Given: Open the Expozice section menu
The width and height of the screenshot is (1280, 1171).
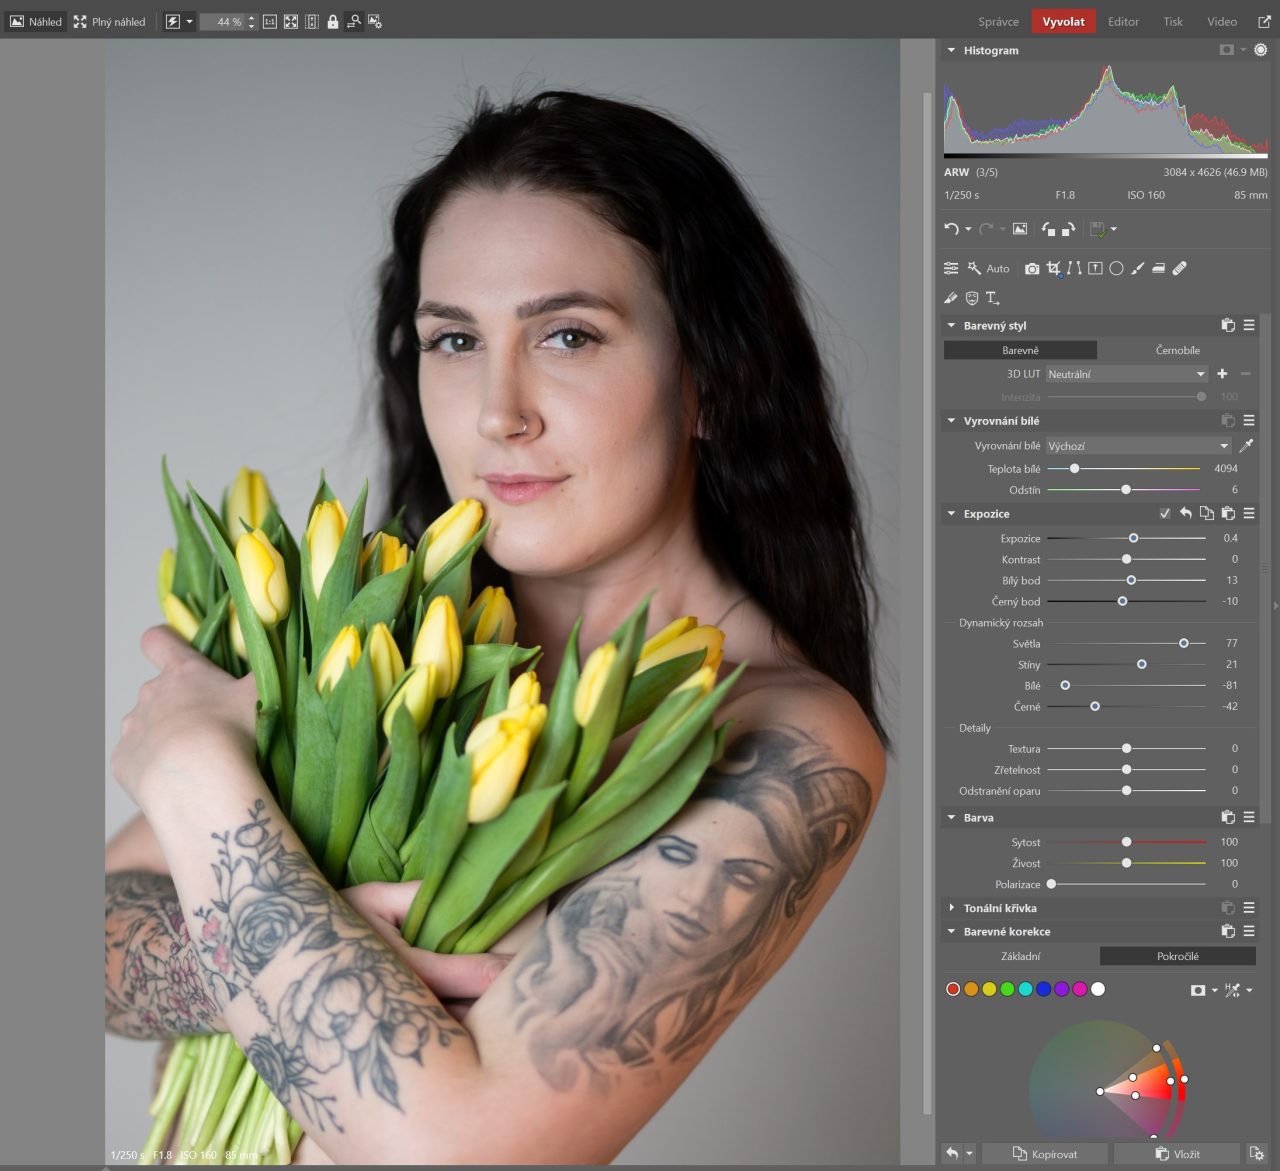Looking at the screenshot, I should [1249, 514].
